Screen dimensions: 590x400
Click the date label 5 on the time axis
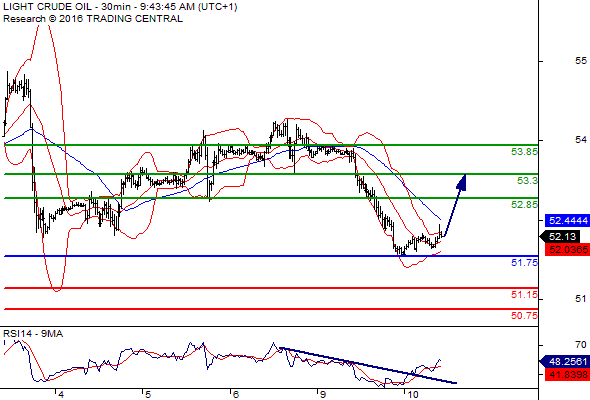tap(148, 395)
